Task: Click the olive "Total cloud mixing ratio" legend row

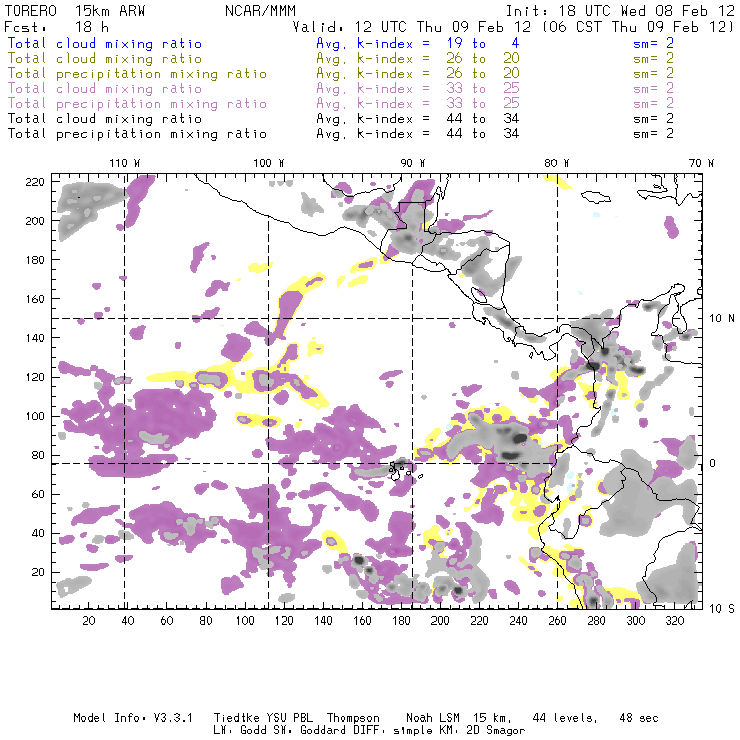Action: pyautogui.click(x=105, y=59)
